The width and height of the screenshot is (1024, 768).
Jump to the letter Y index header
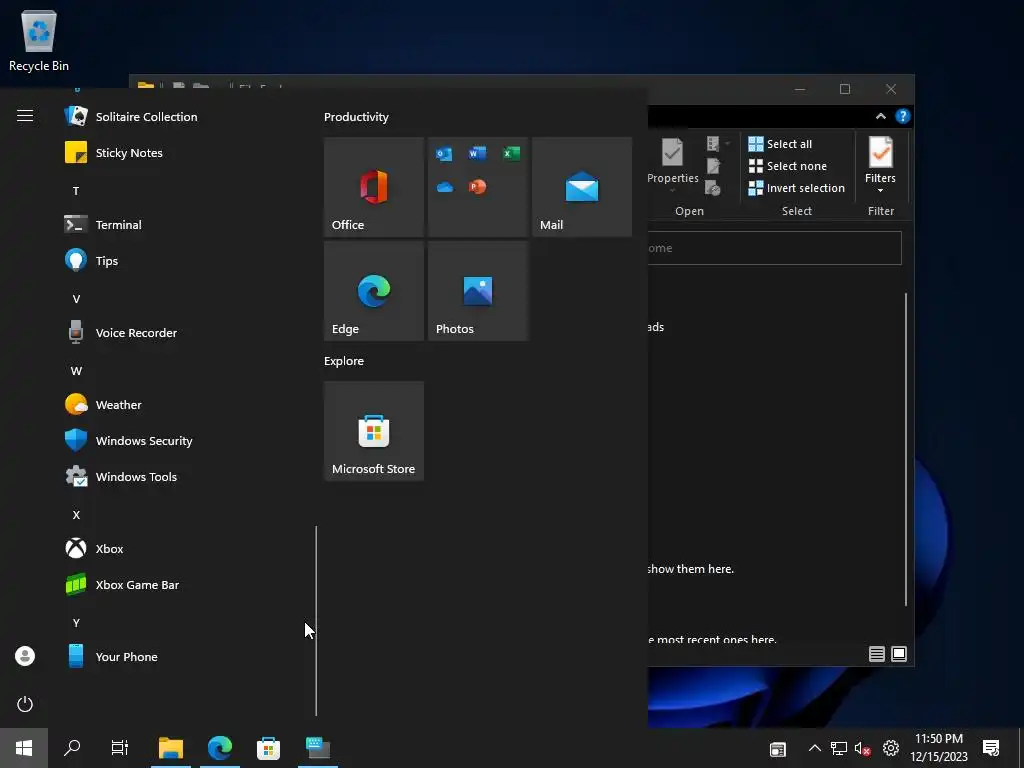coord(76,623)
